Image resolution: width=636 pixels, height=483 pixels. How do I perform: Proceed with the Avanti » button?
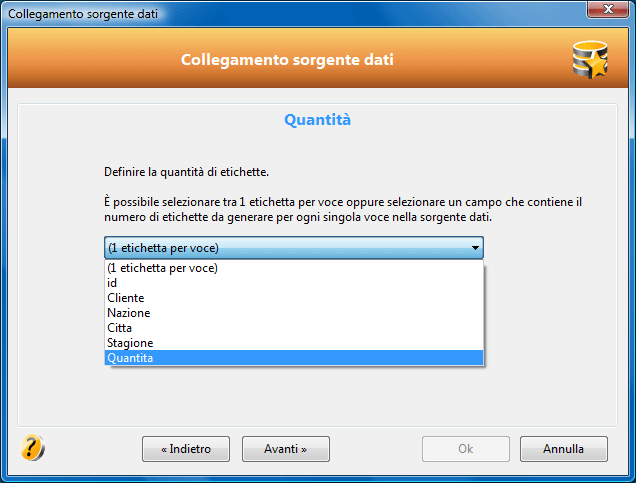[x=286, y=449]
